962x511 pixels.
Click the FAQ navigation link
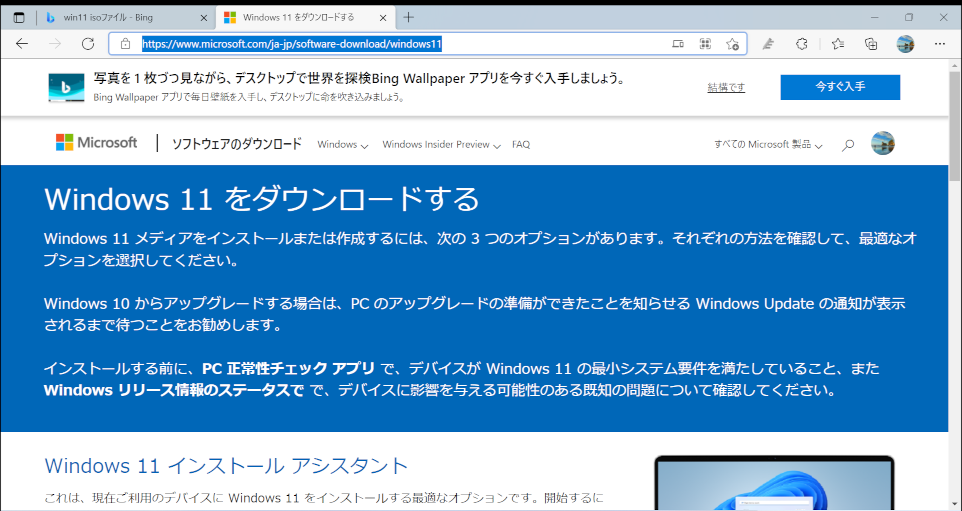tap(521, 145)
